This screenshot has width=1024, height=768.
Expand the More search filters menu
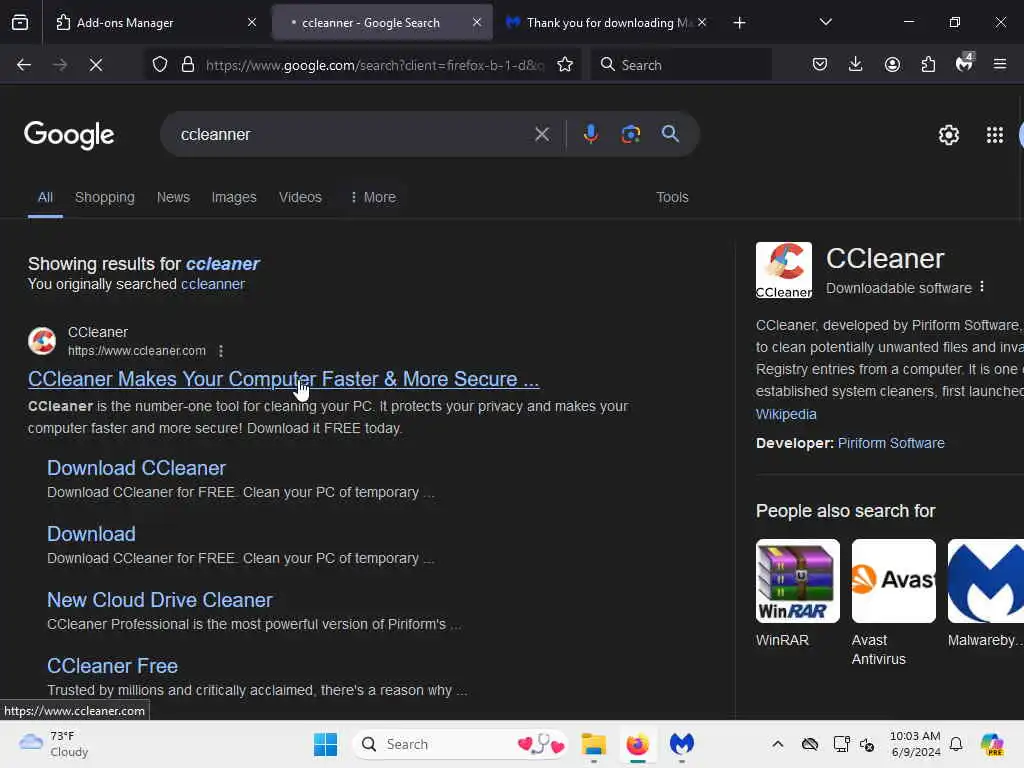point(373,197)
